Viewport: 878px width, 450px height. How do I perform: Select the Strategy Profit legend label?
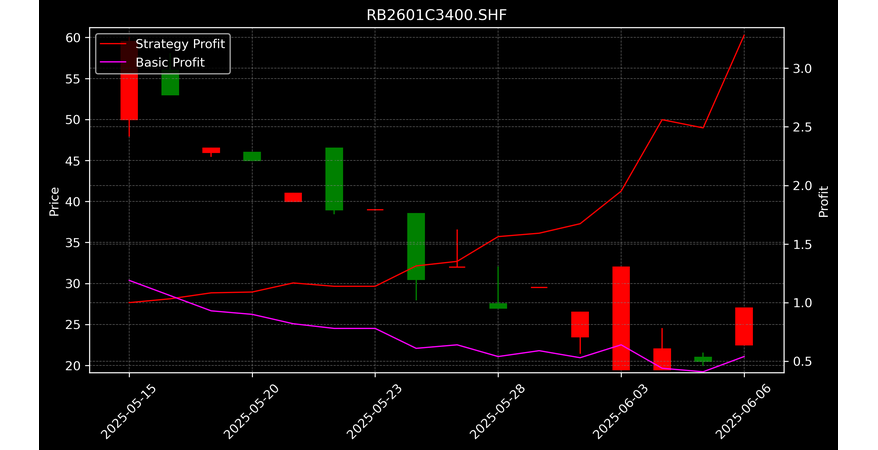180,44
